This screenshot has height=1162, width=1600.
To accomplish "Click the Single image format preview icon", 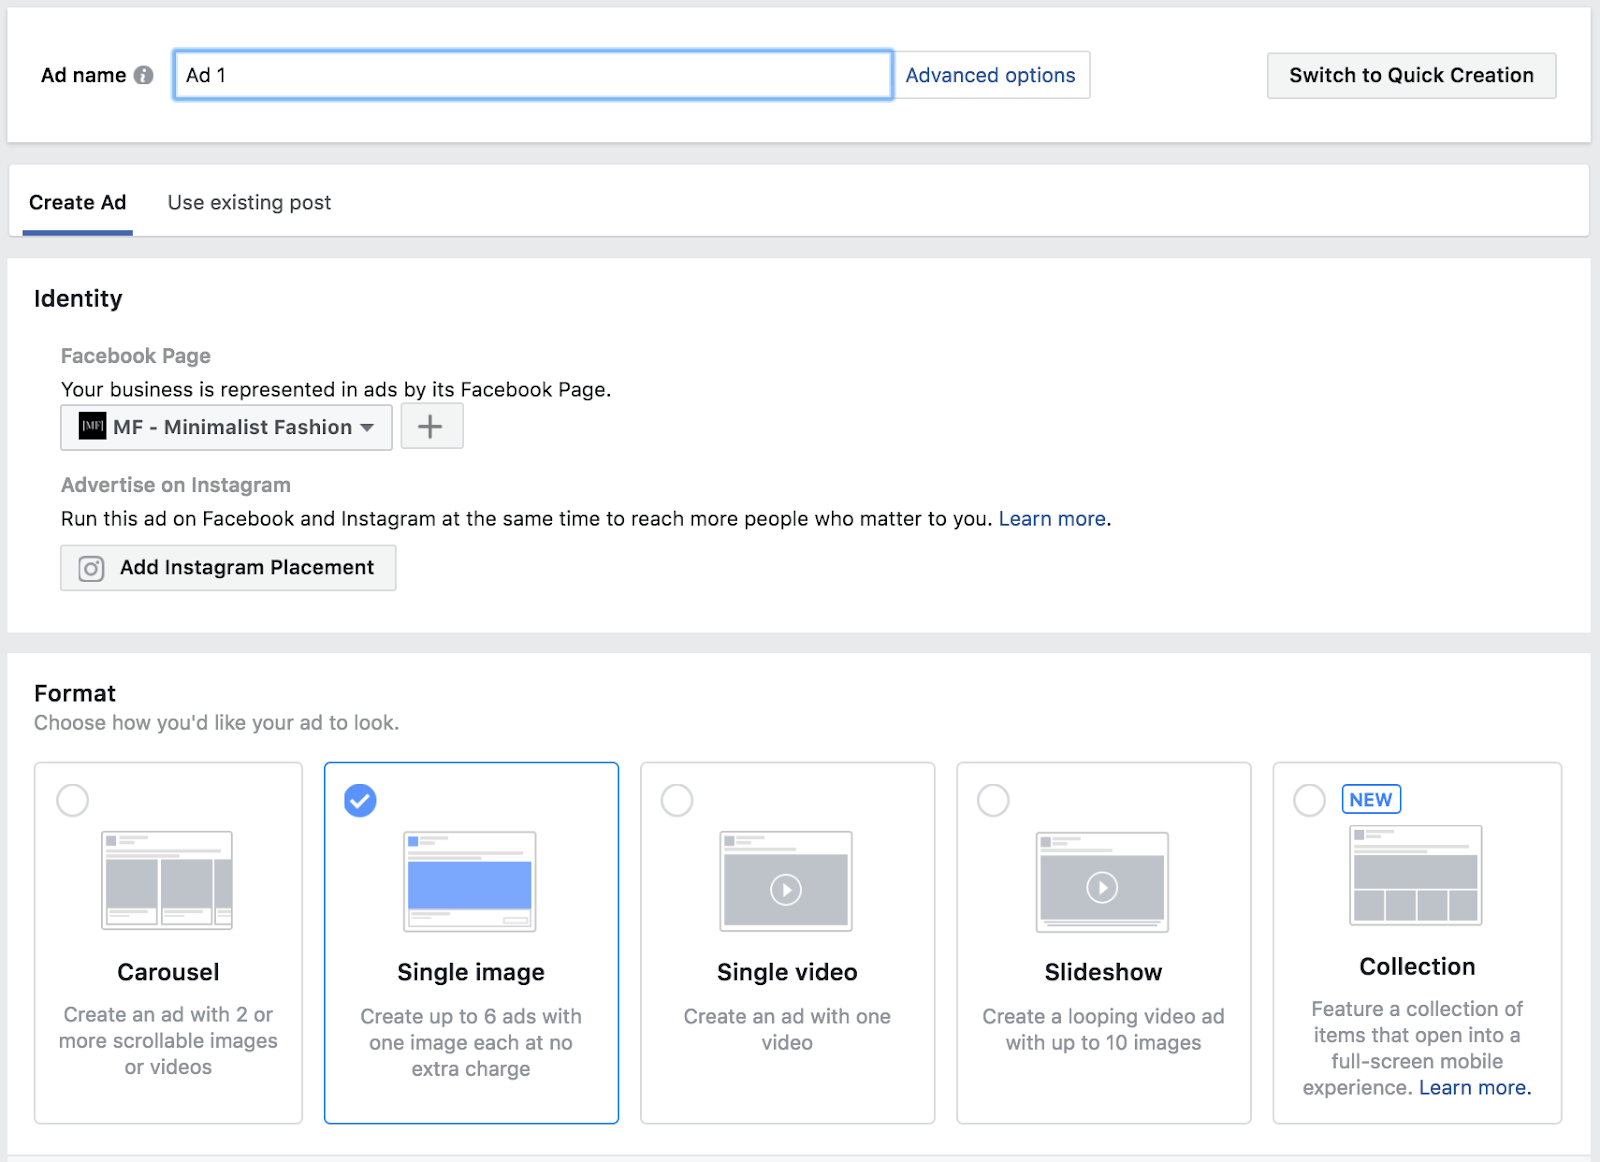I will pyautogui.click(x=470, y=881).
